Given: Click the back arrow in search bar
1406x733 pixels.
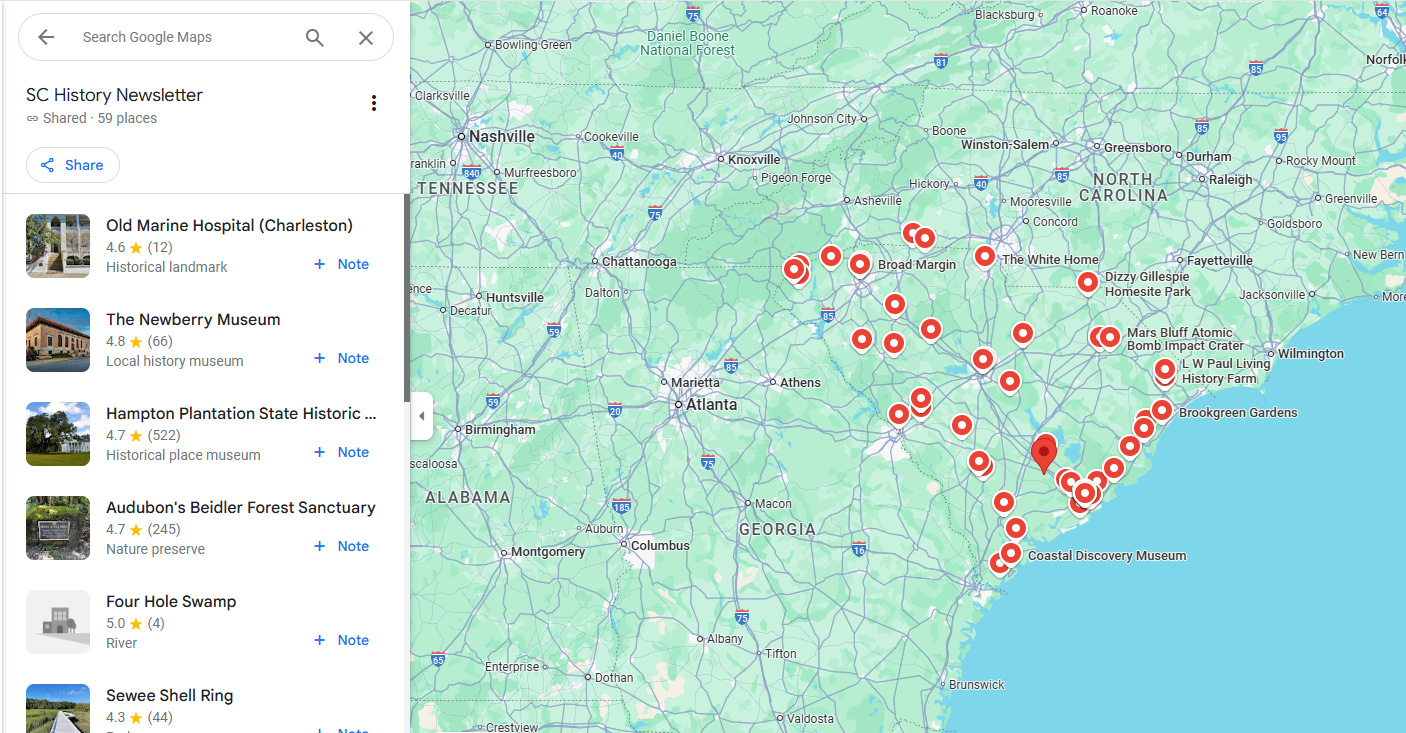Looking at the screenshot, I should 46,37.
